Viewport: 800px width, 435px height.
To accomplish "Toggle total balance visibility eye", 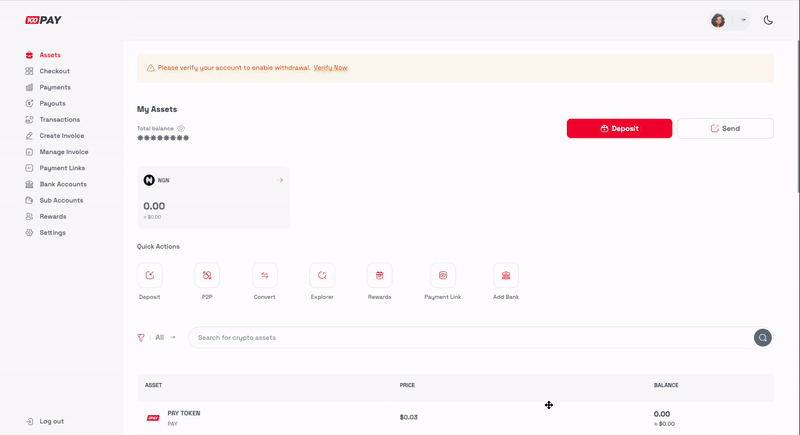I will (181, 129).
